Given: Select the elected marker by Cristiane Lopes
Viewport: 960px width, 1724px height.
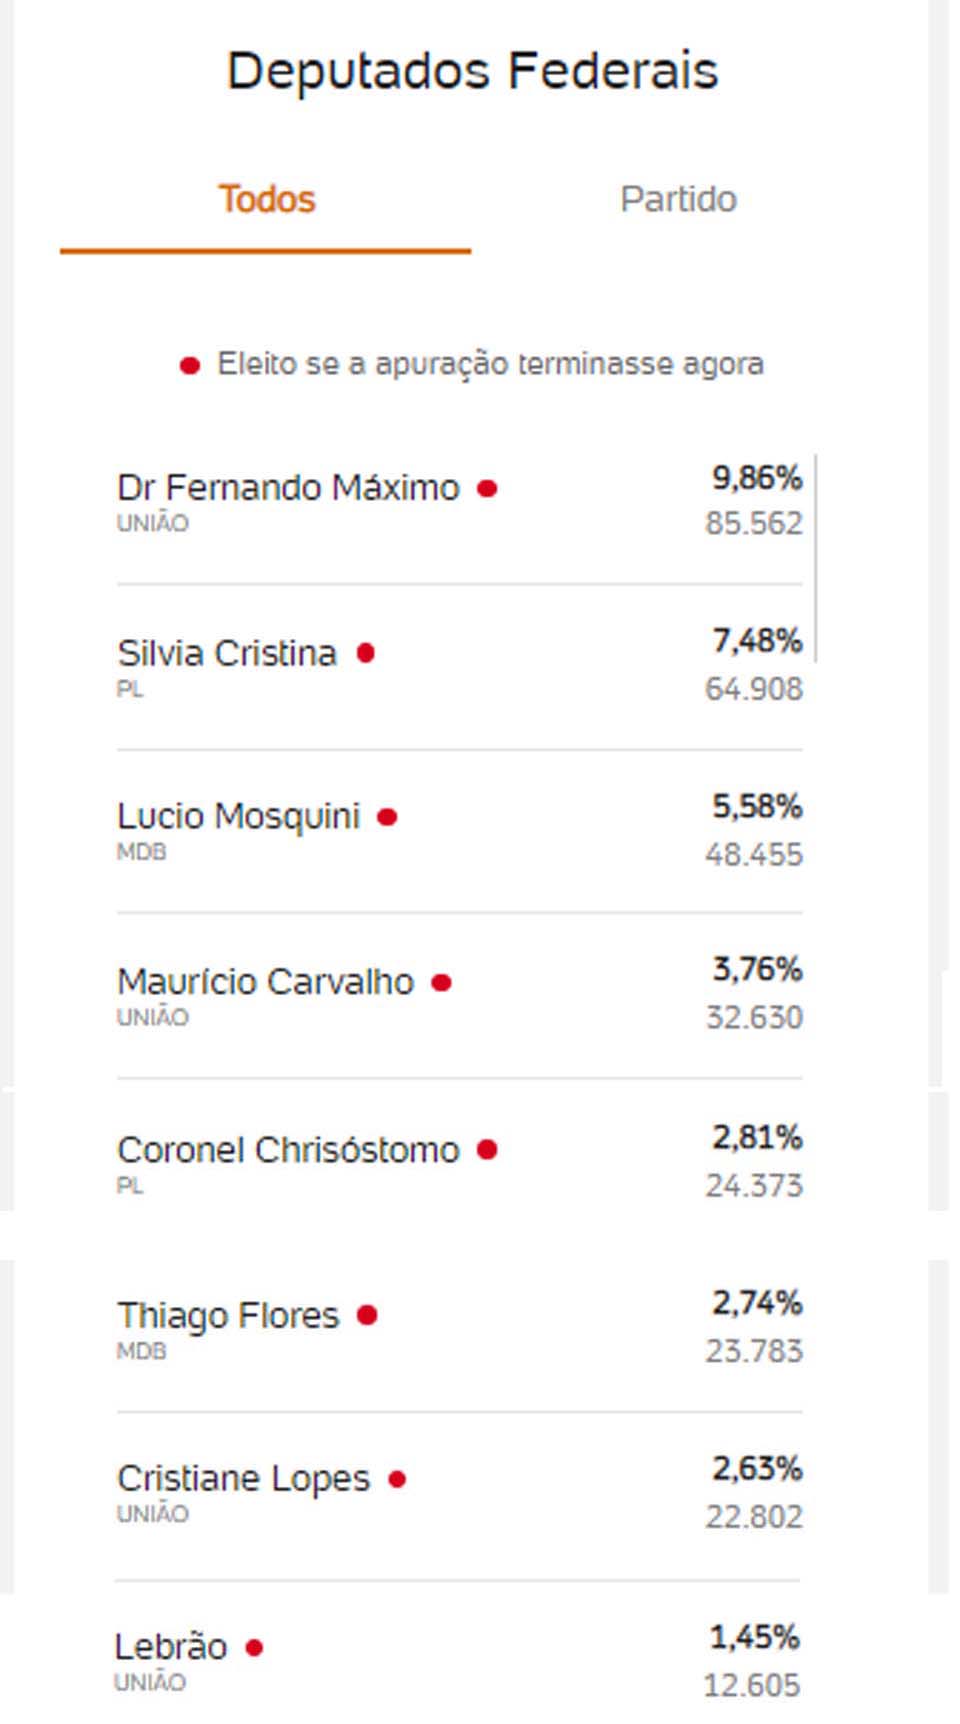Looking at the screenshot, I should [397, 1479].
